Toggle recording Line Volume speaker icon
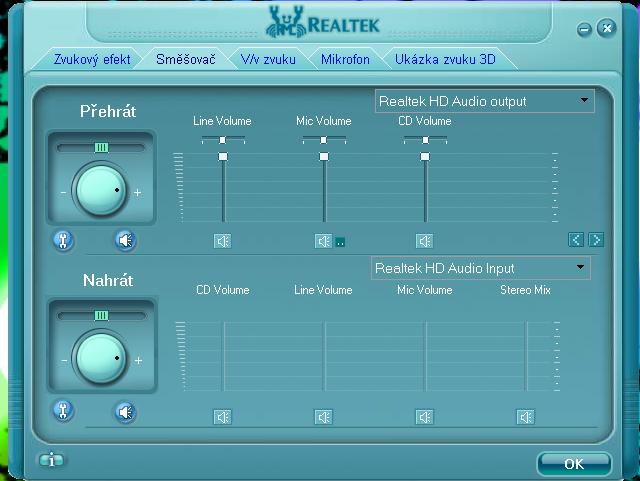 [324, 417]
